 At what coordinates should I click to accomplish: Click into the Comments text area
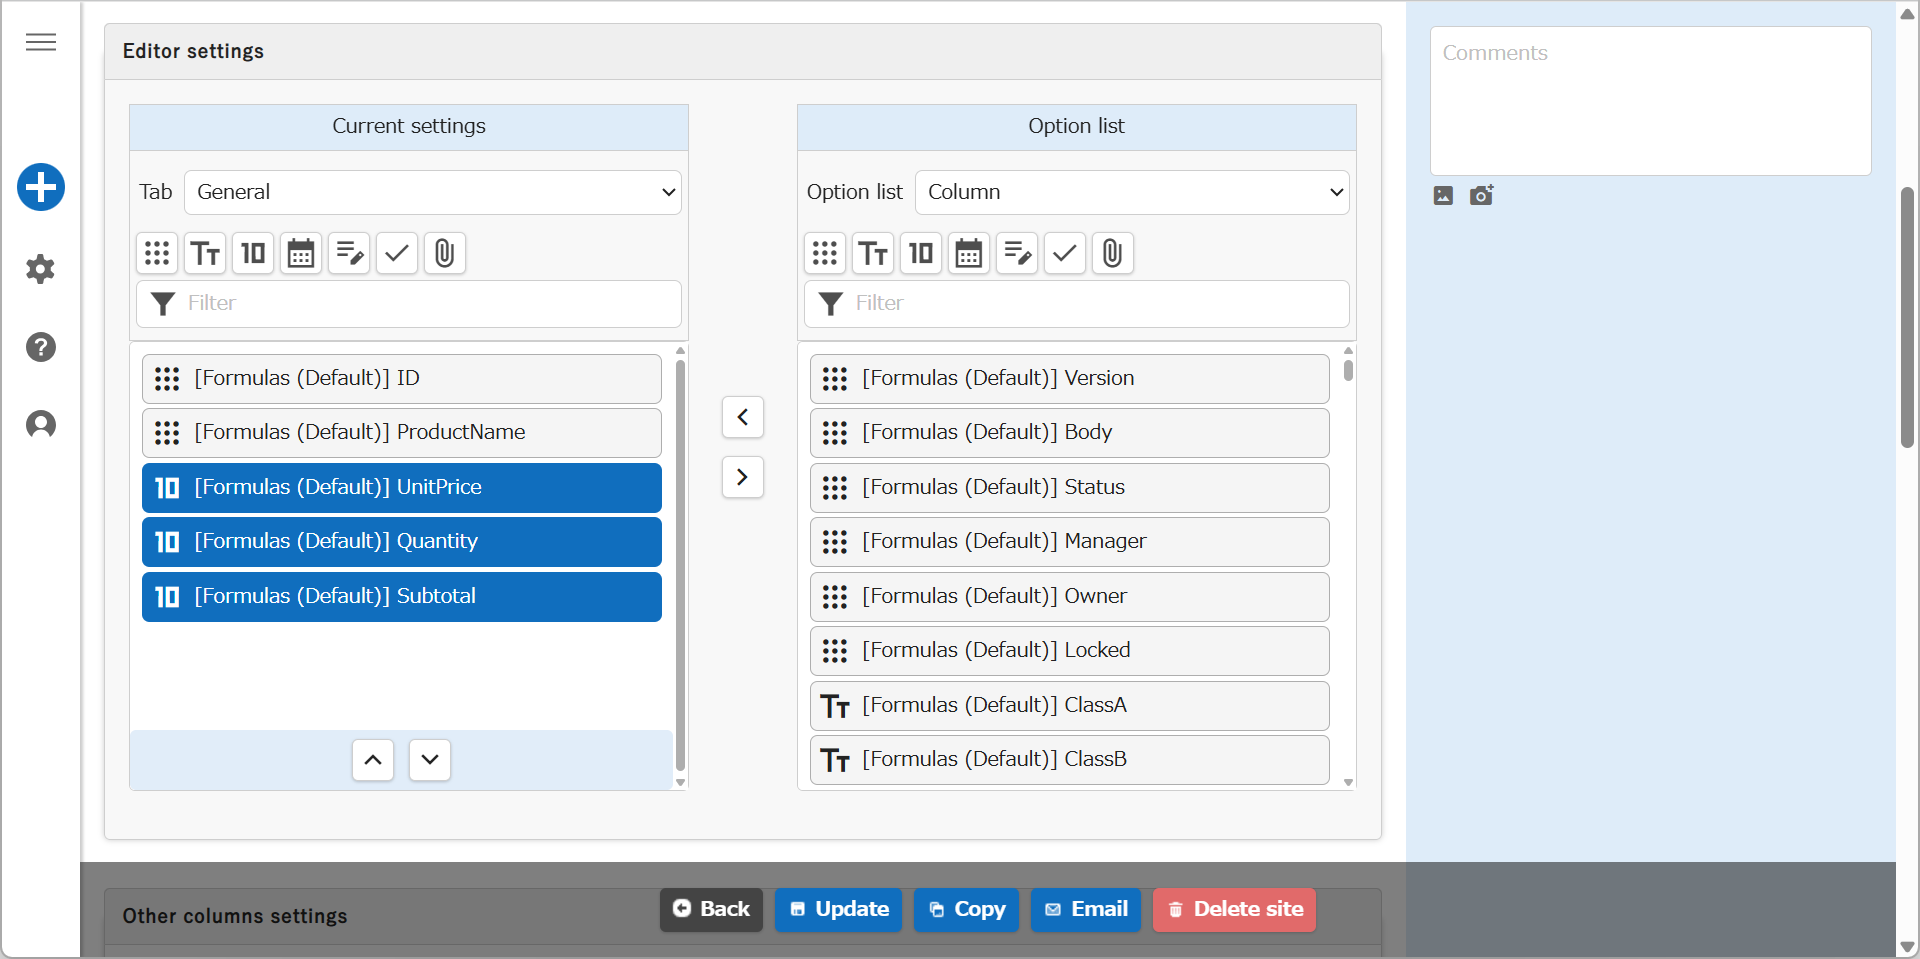tap(1651, 101)
